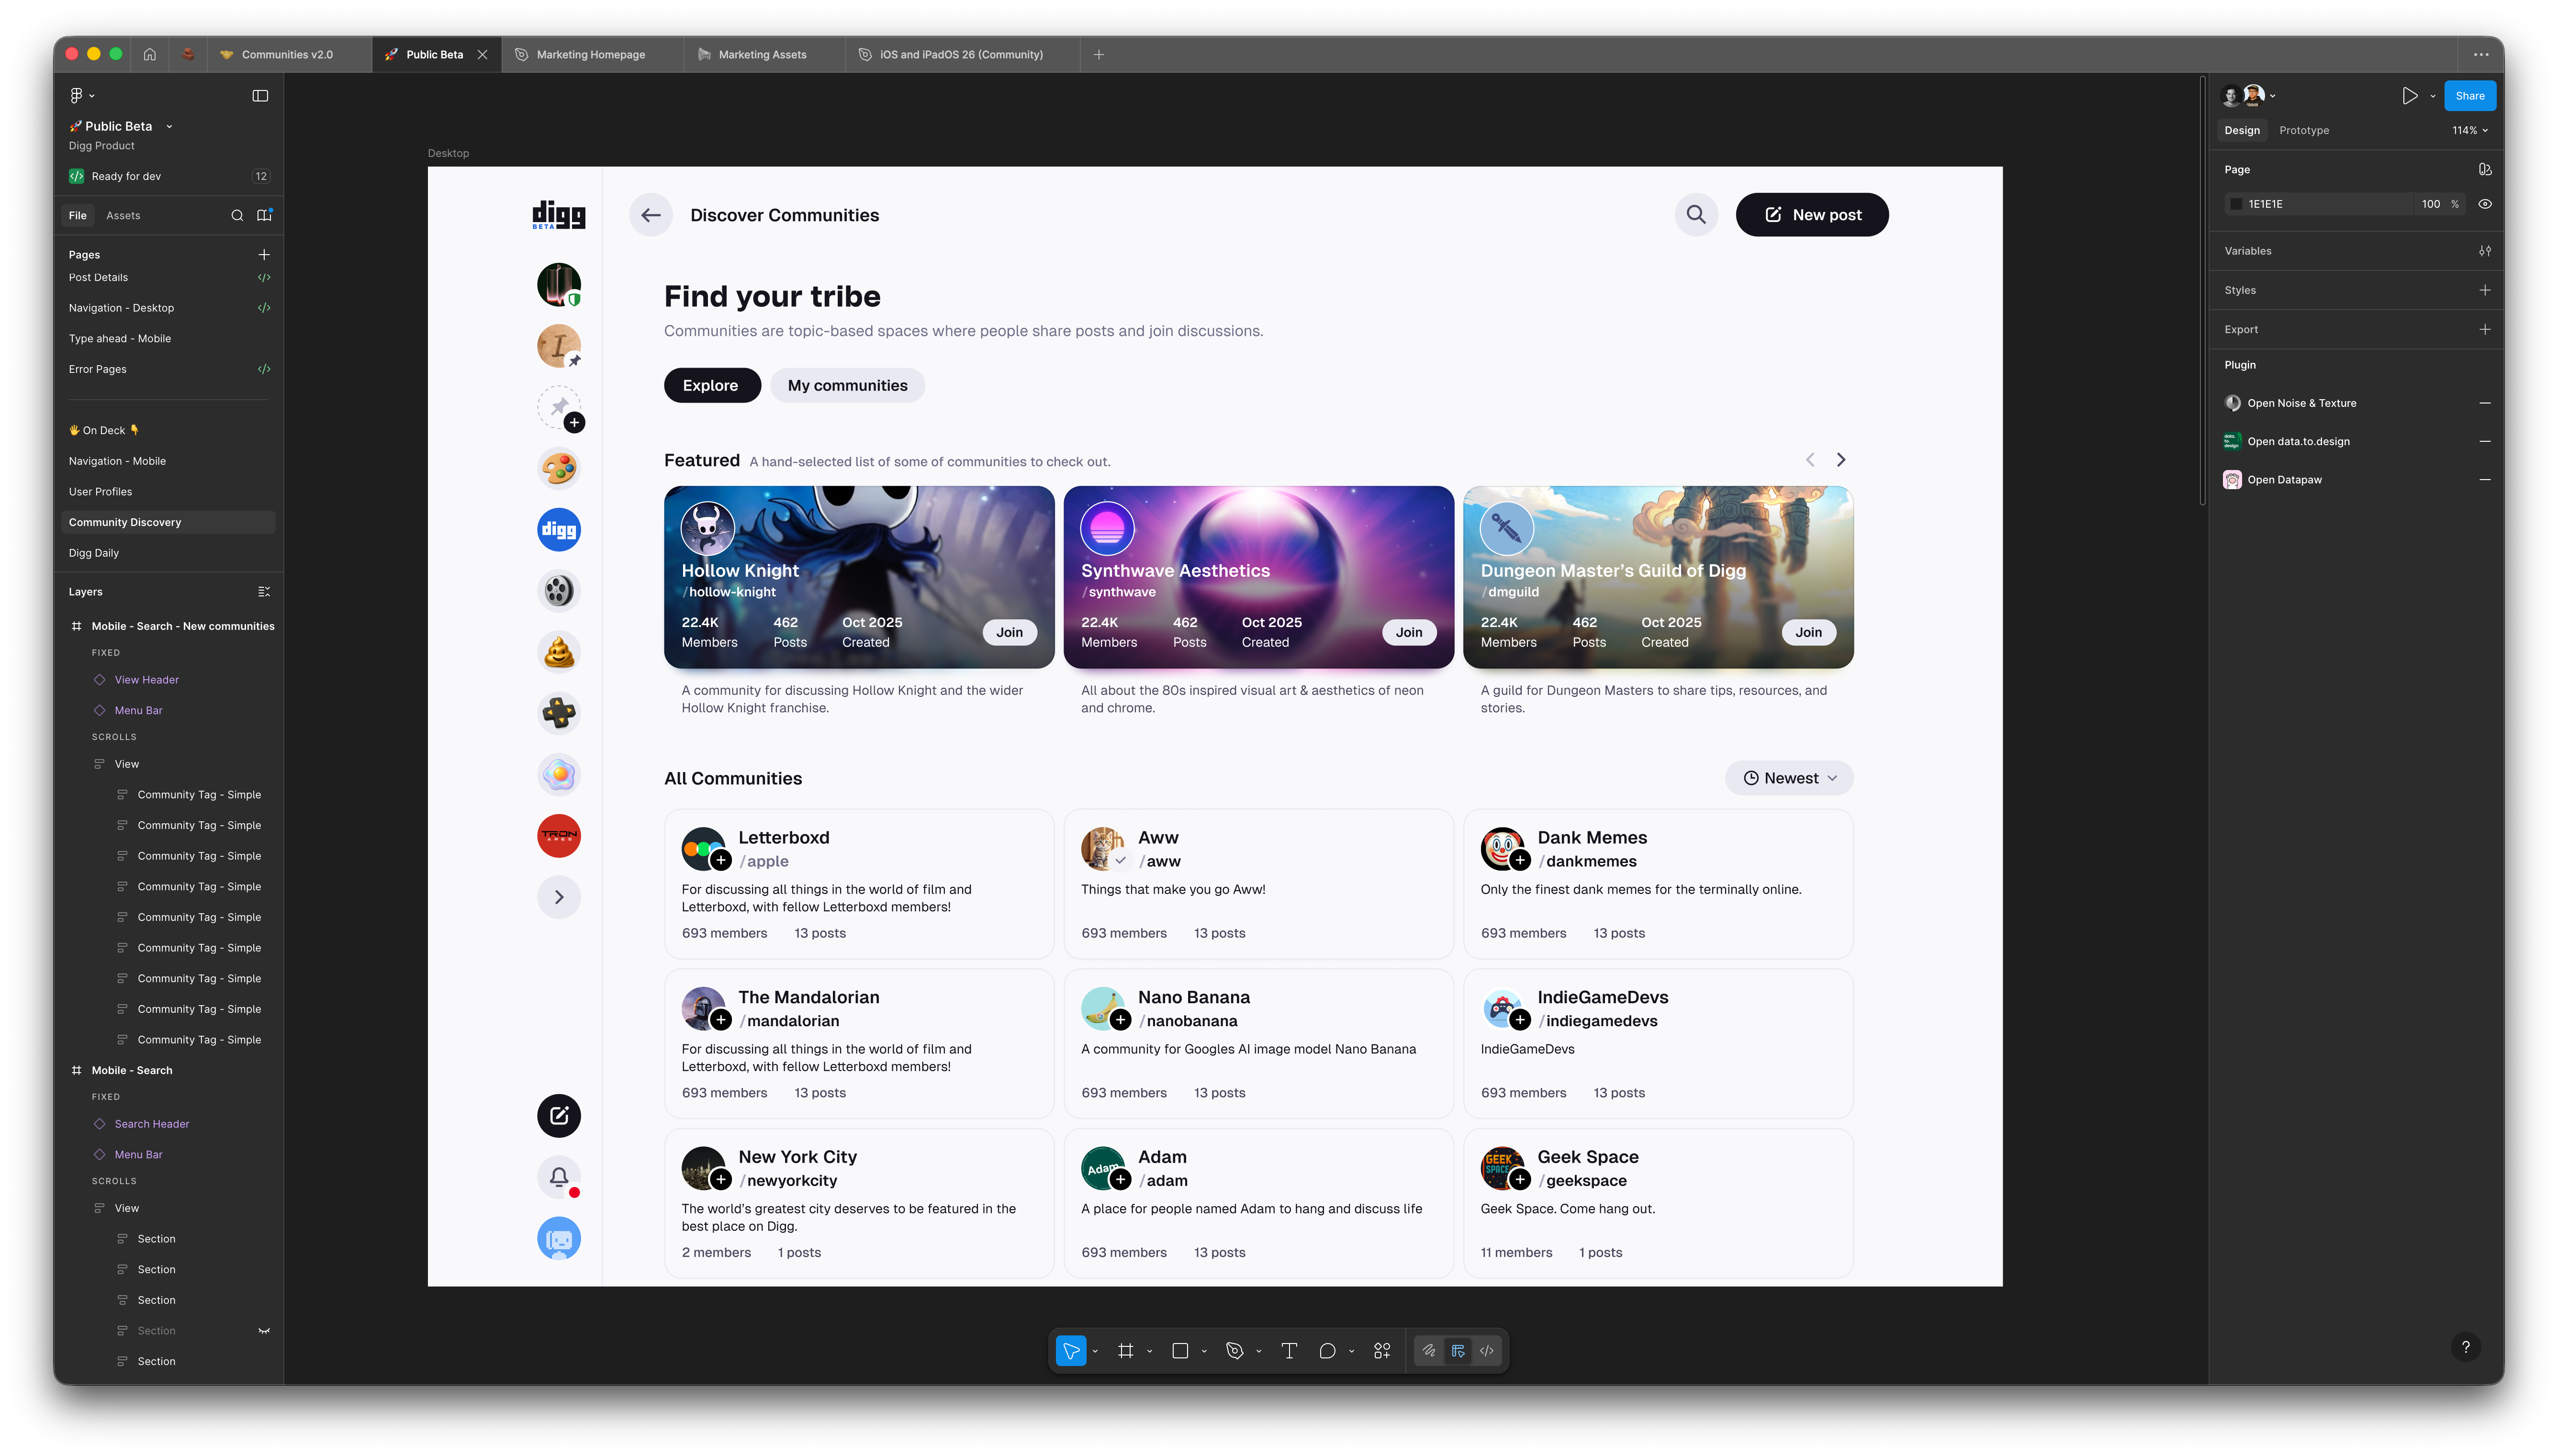Viewport: 2558px width, 1456px height.
Task: Select the Comment tool
Action: 1327,1351
